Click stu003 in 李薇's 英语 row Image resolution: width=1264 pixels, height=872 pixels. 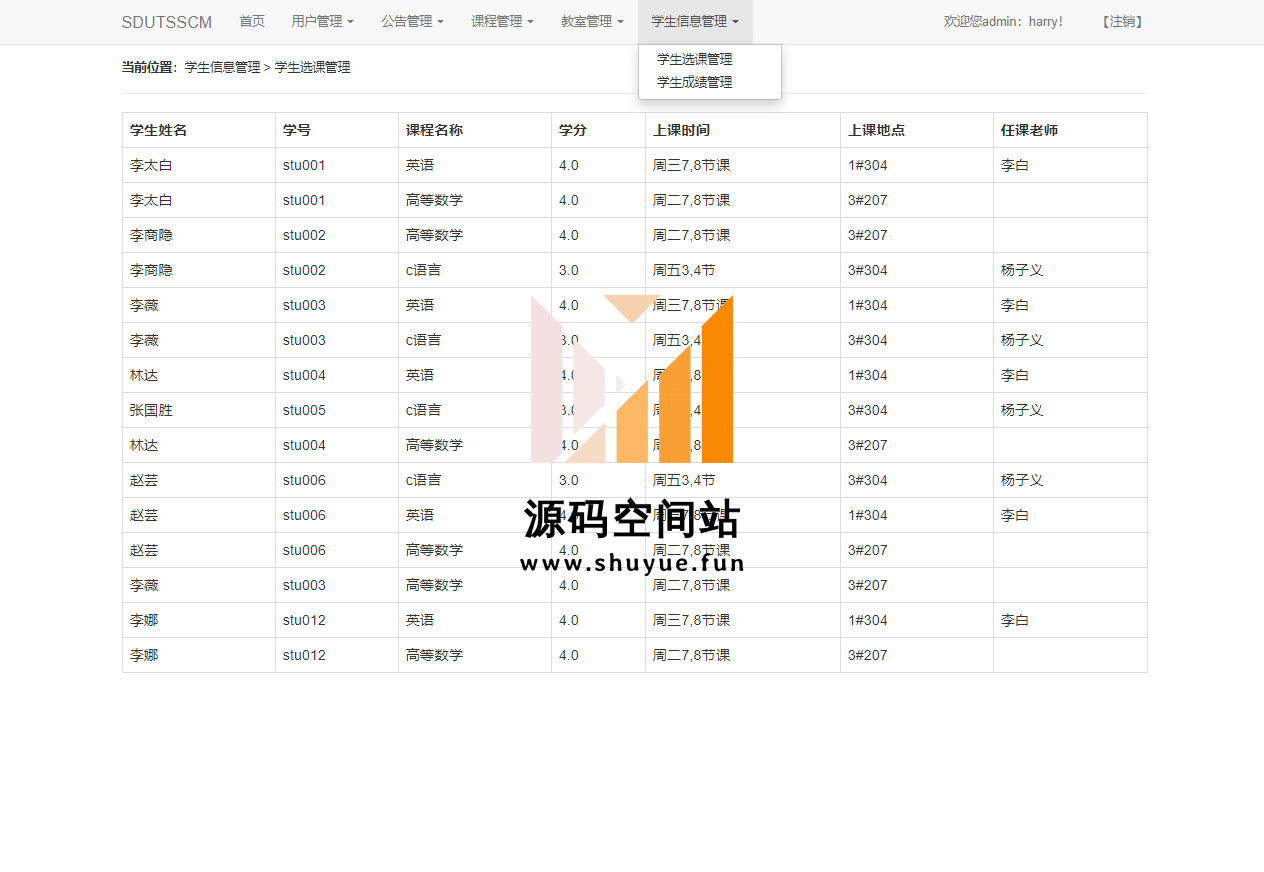[x=304, y=305]
